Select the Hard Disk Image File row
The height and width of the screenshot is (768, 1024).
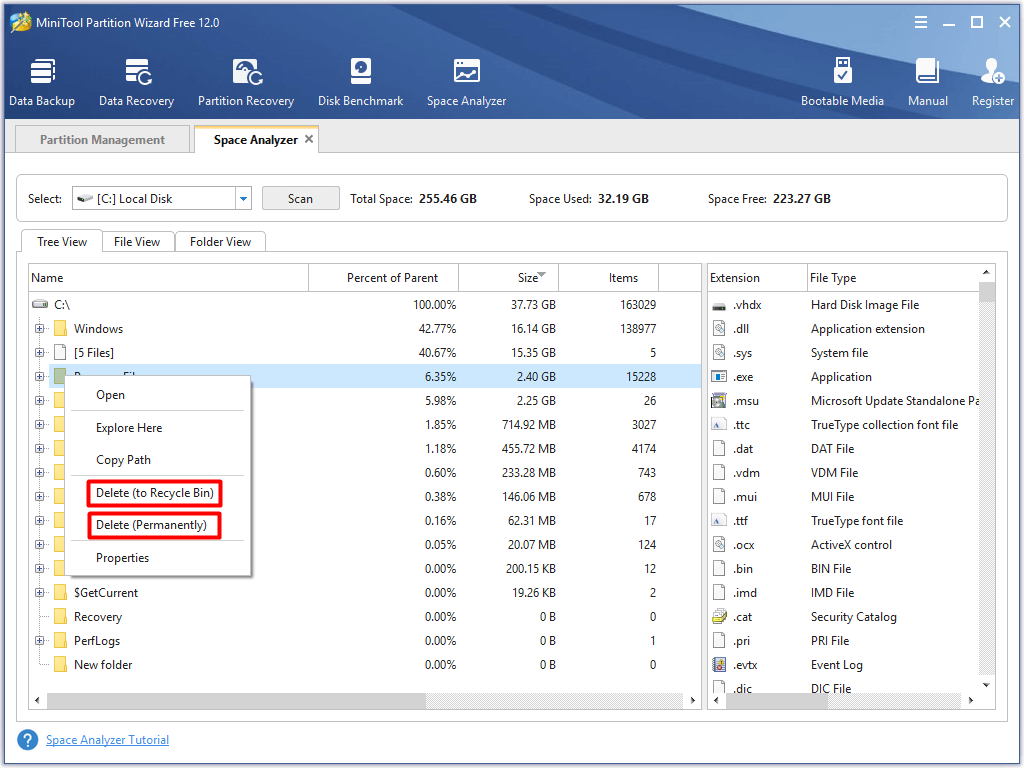844,305
